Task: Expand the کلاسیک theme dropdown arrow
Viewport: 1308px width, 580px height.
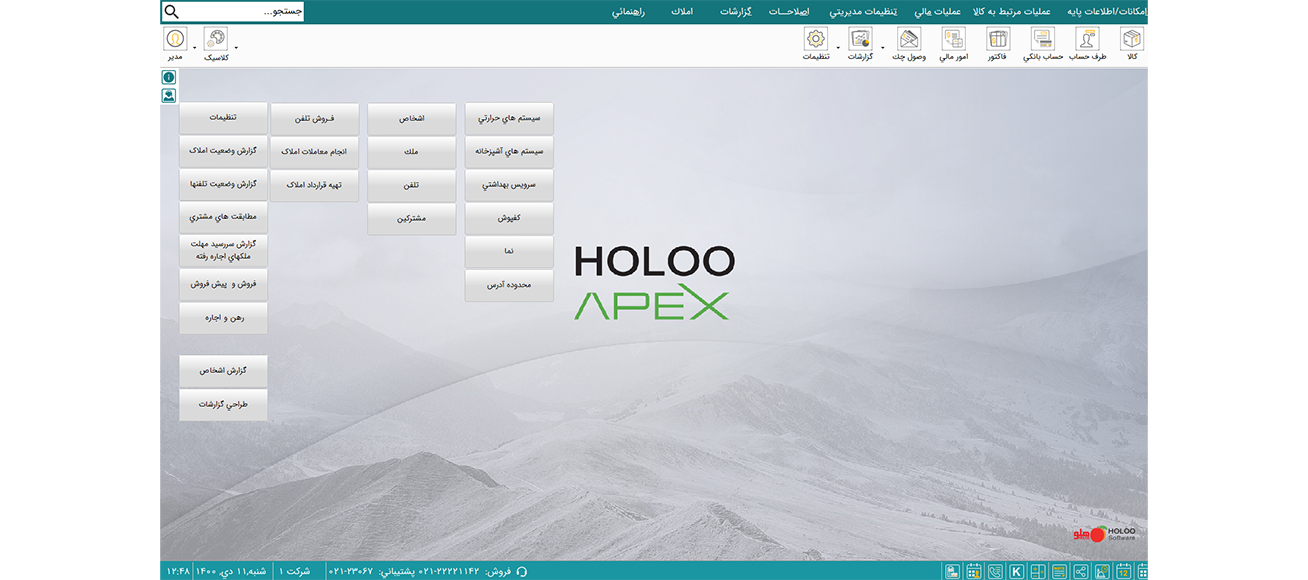Action: 236,47
